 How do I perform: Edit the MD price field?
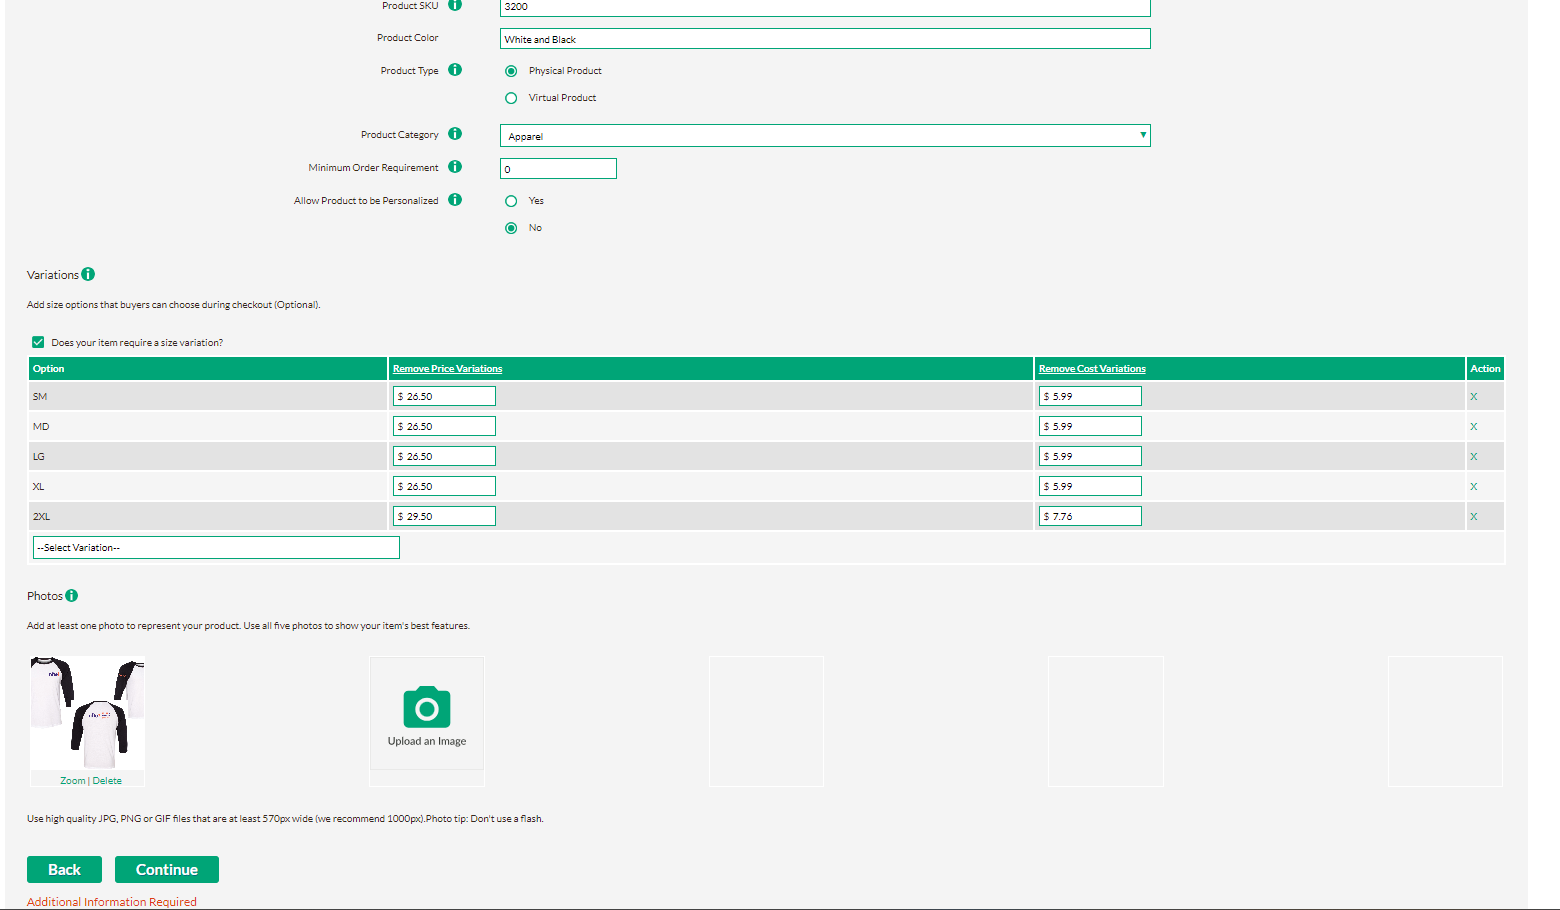pyautogui.click(x=444, y=426)
